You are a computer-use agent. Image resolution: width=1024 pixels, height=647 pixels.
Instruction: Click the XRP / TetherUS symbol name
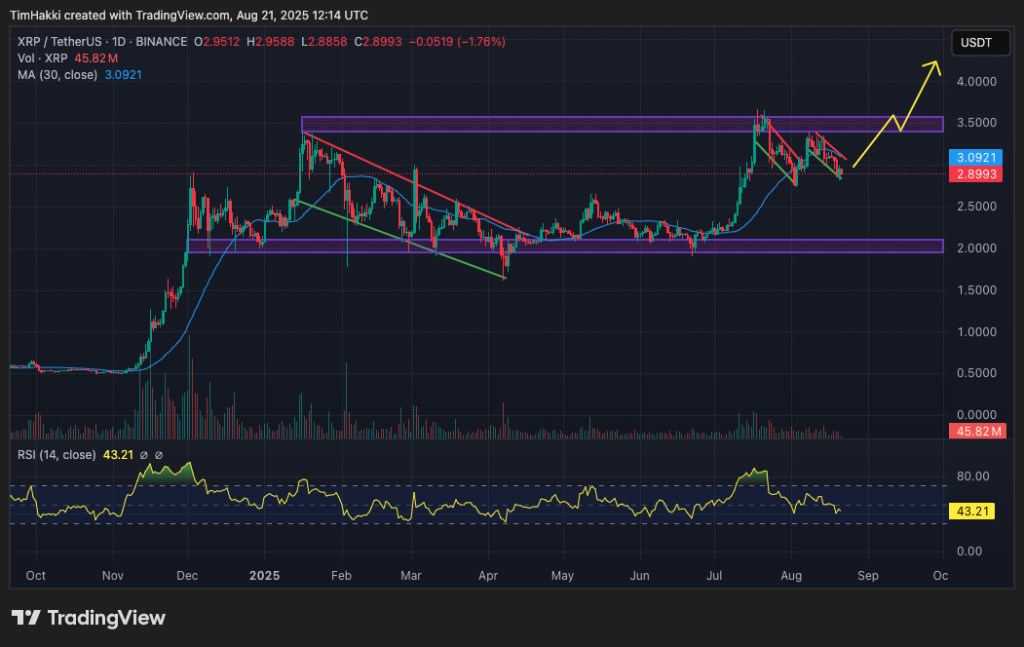tap(58, 43)
